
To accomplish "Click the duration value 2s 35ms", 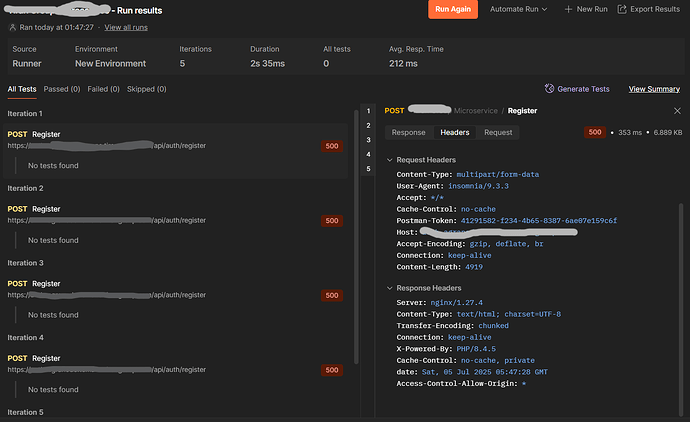I will 268,64.
